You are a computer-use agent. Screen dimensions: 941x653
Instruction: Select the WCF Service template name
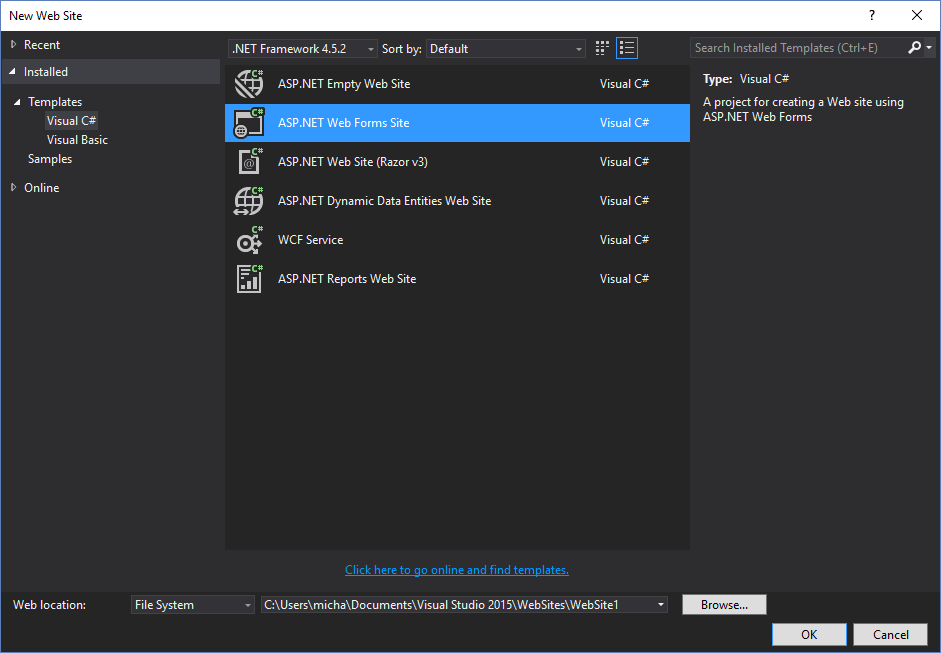tap(311, 239)
